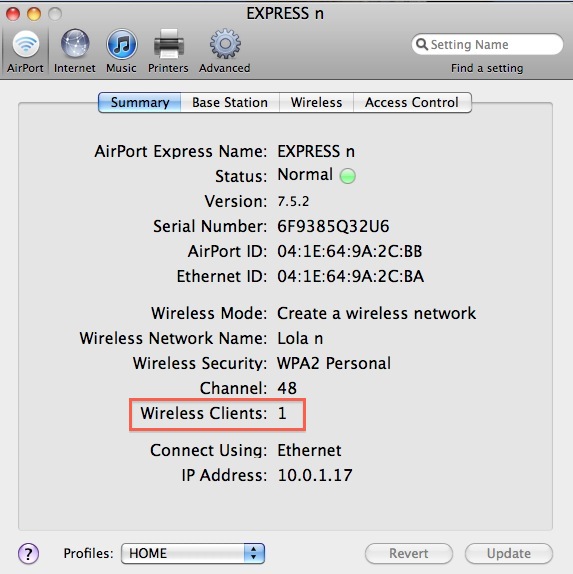The image size is (573, 574).
Task: Switch to the Base Station tab
Action: tap(230, 102)
